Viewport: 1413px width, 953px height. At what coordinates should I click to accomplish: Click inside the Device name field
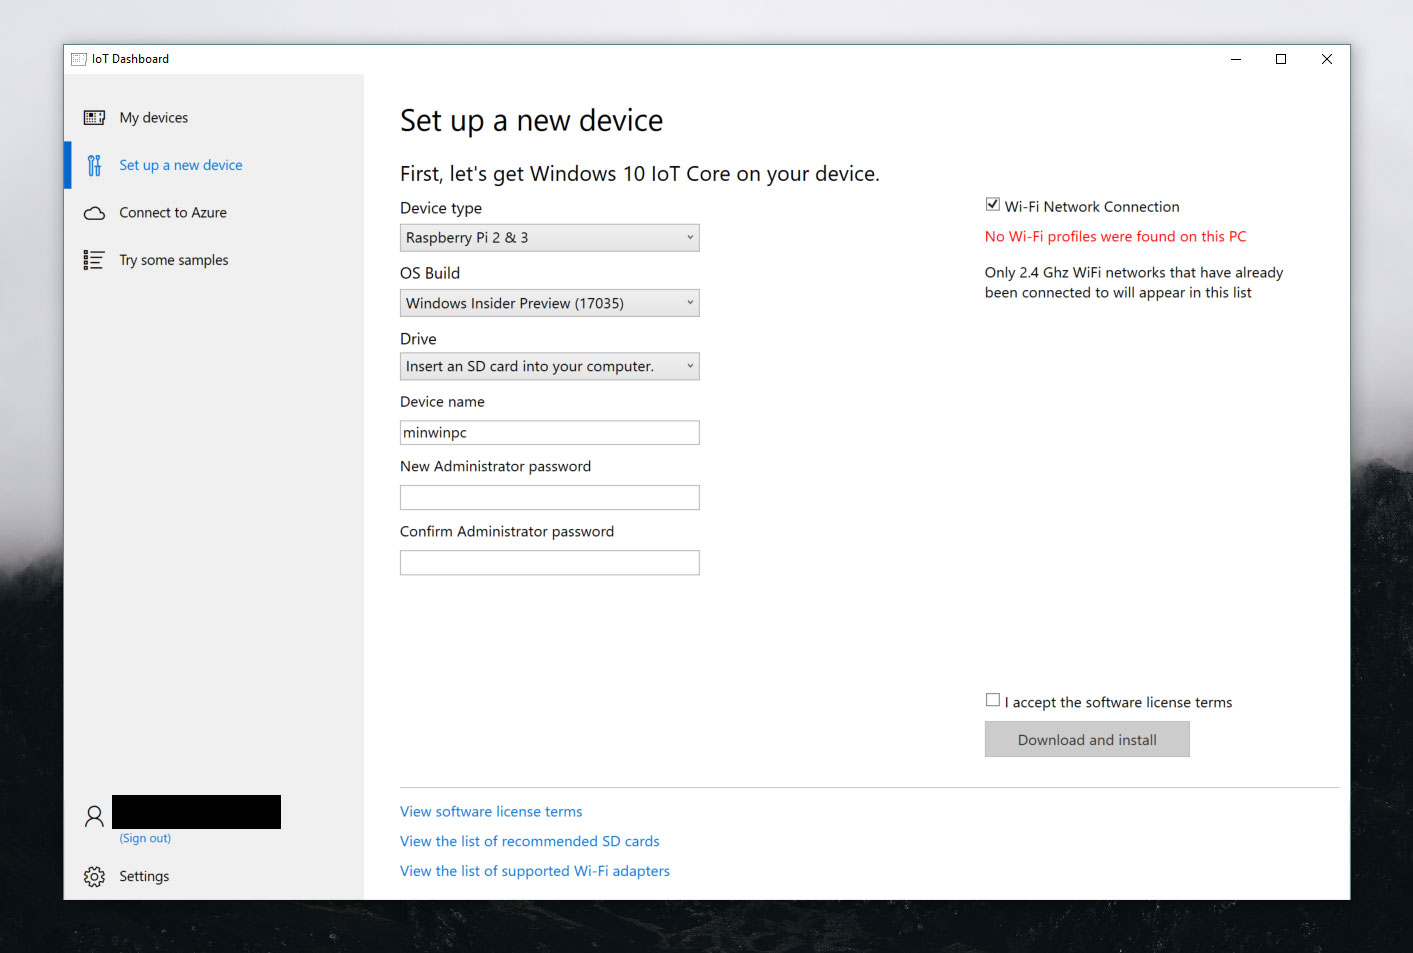tap(549, 432)
